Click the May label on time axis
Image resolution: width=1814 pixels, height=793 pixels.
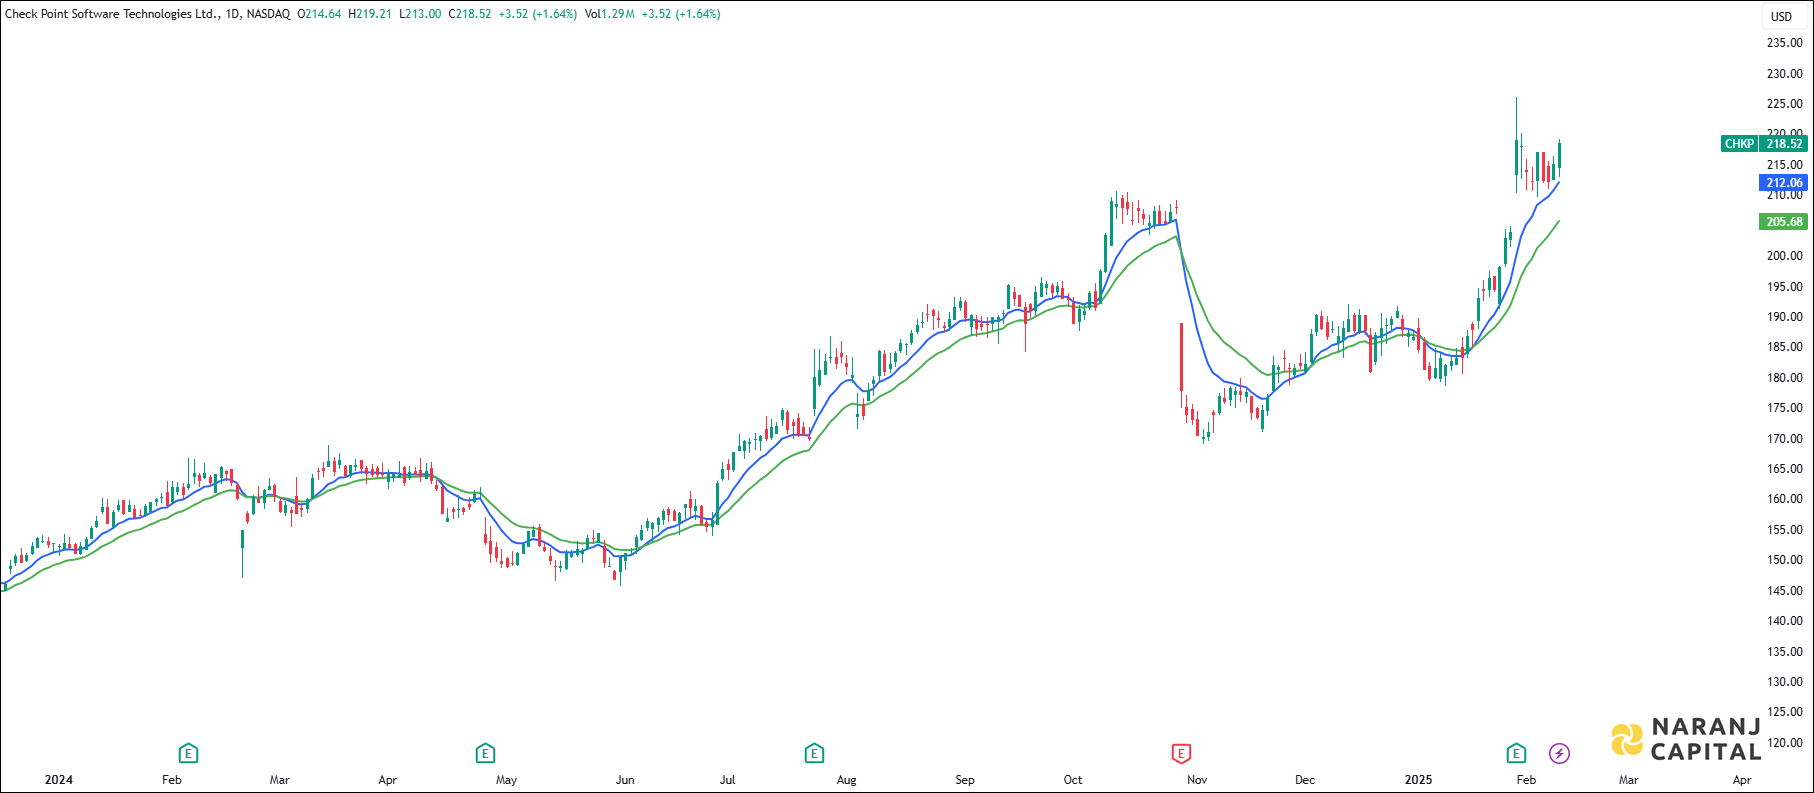[507, 780]
